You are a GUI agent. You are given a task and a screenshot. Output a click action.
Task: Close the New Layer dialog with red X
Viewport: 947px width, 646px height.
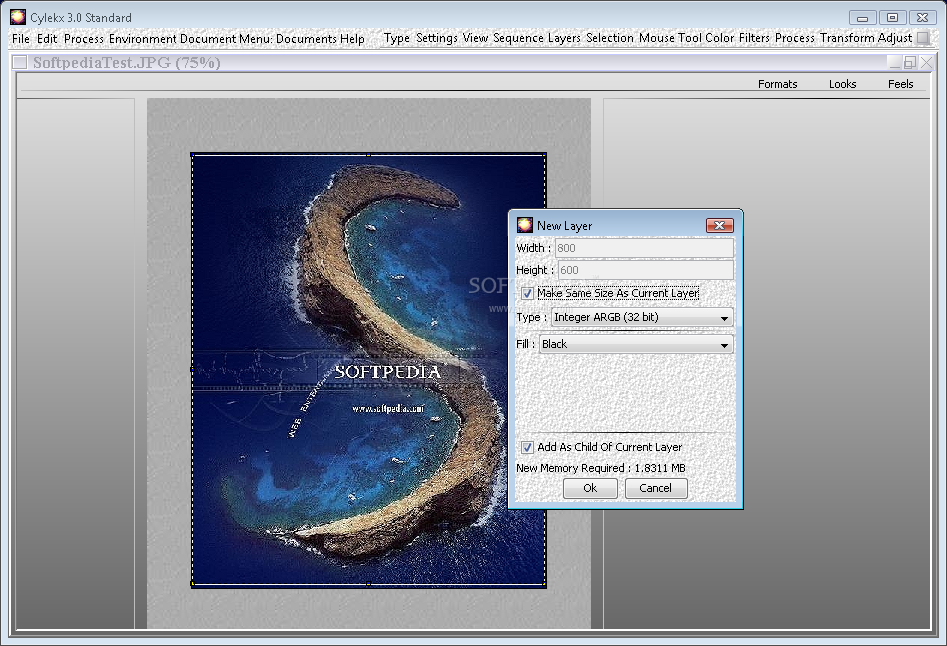(x=719, y=226)
